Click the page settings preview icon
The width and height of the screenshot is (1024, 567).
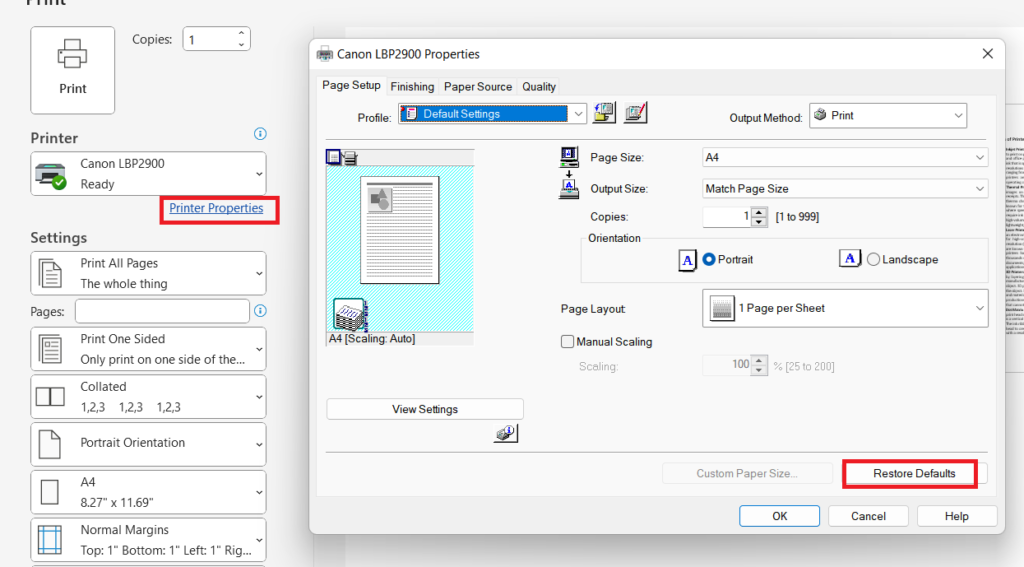tap(334, 157)
